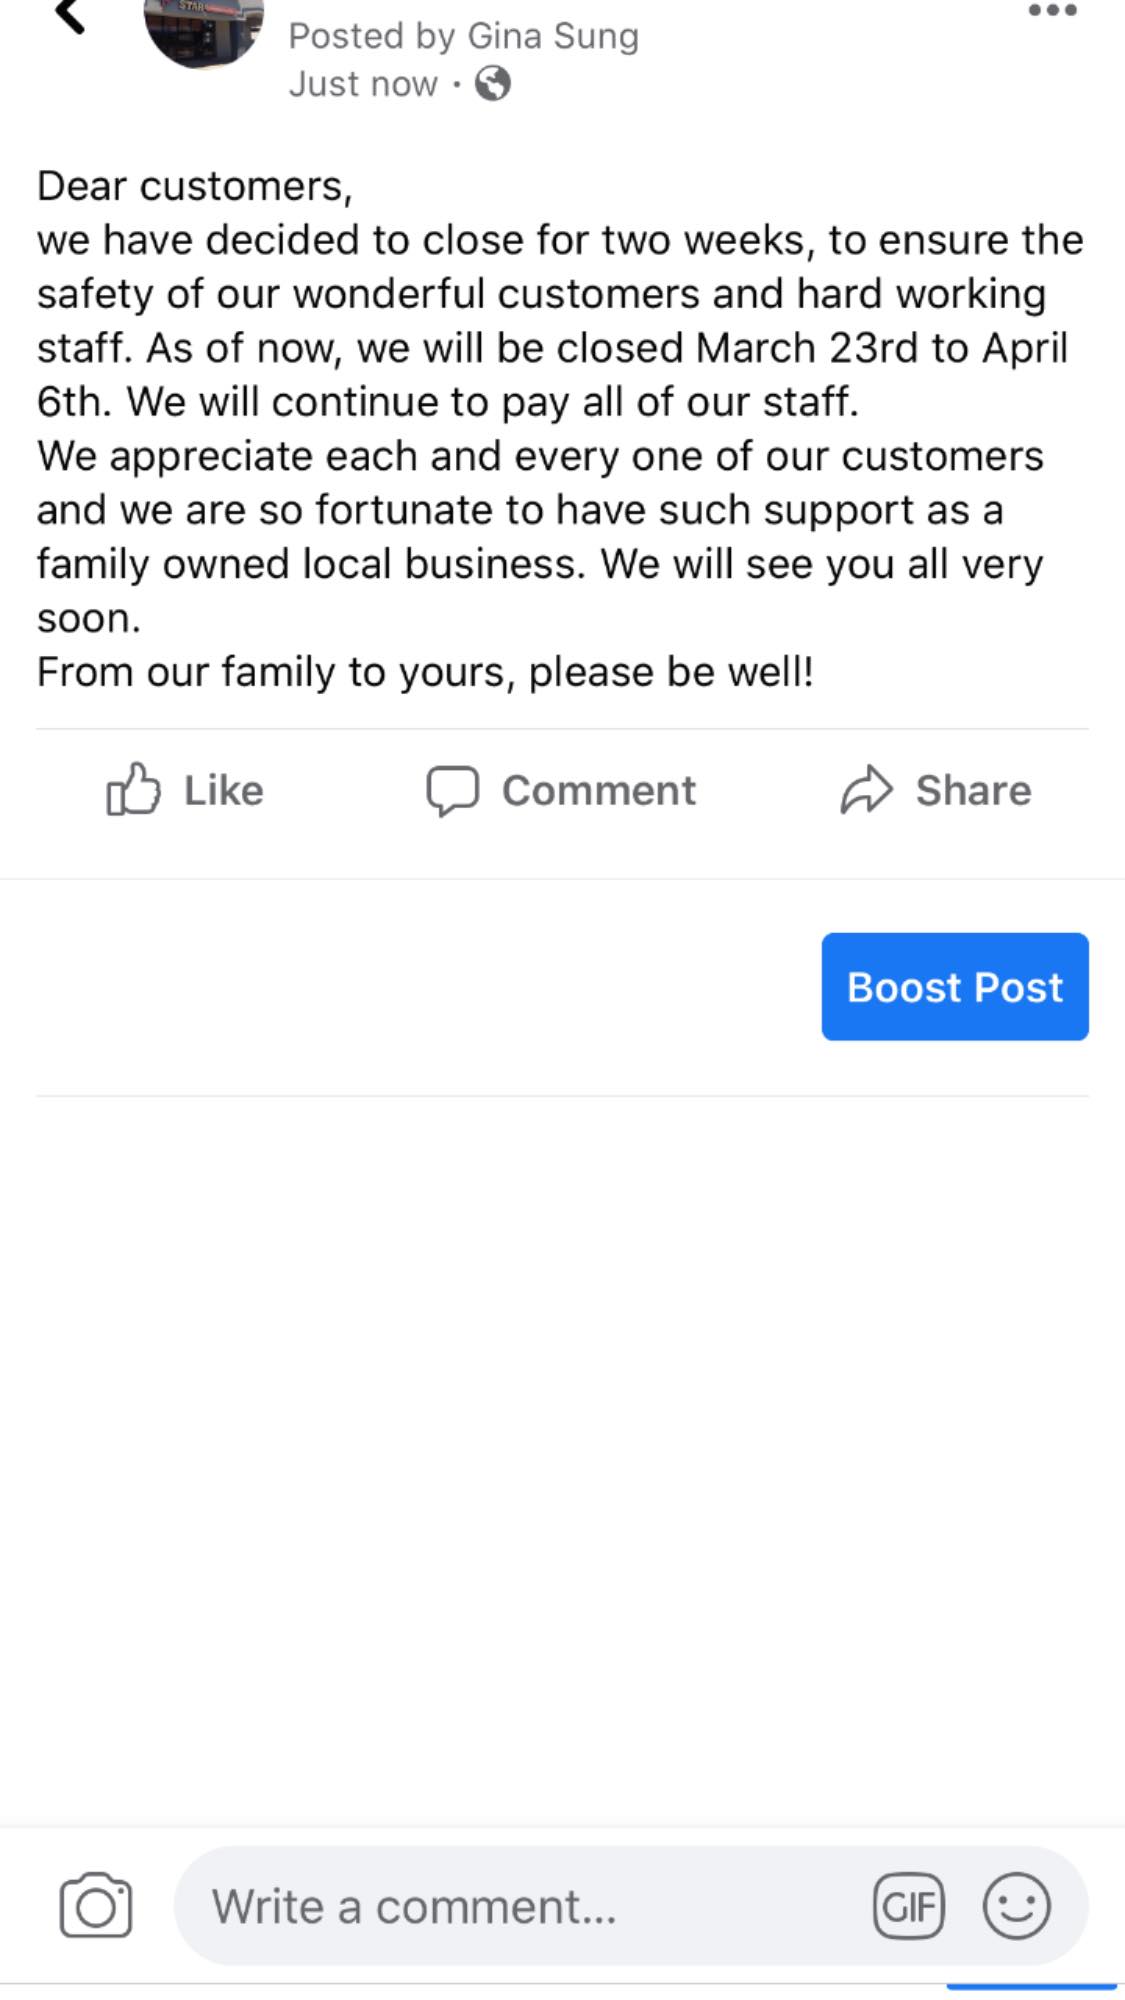Tap the Share label text
Screen dimensions: 1125x2000
click(973, 791)
